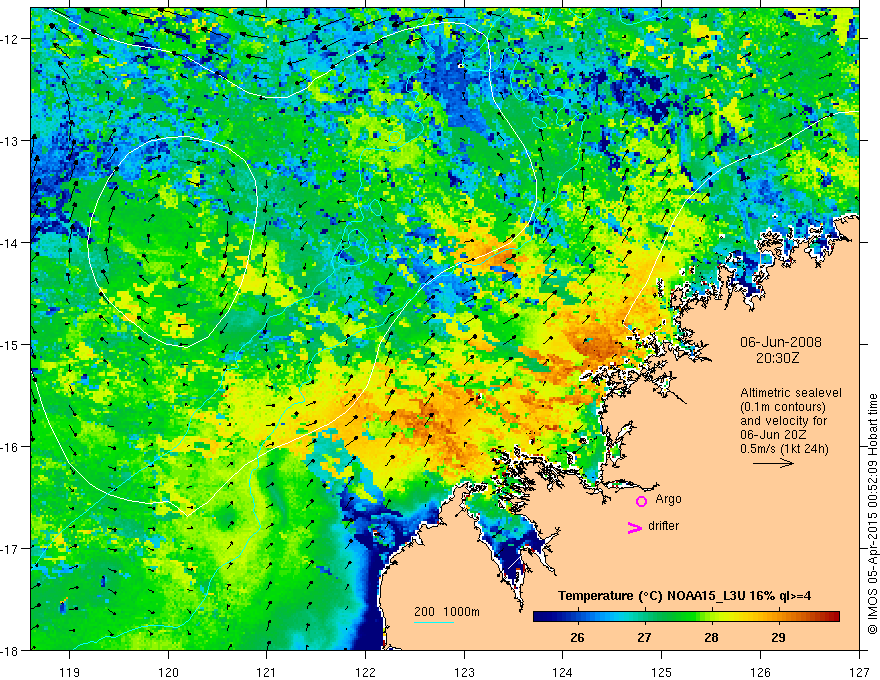The width and height of the screenshot is (880, 680).
Task: Click the '06-Jun-2008' date label
Action: [781, 342]
